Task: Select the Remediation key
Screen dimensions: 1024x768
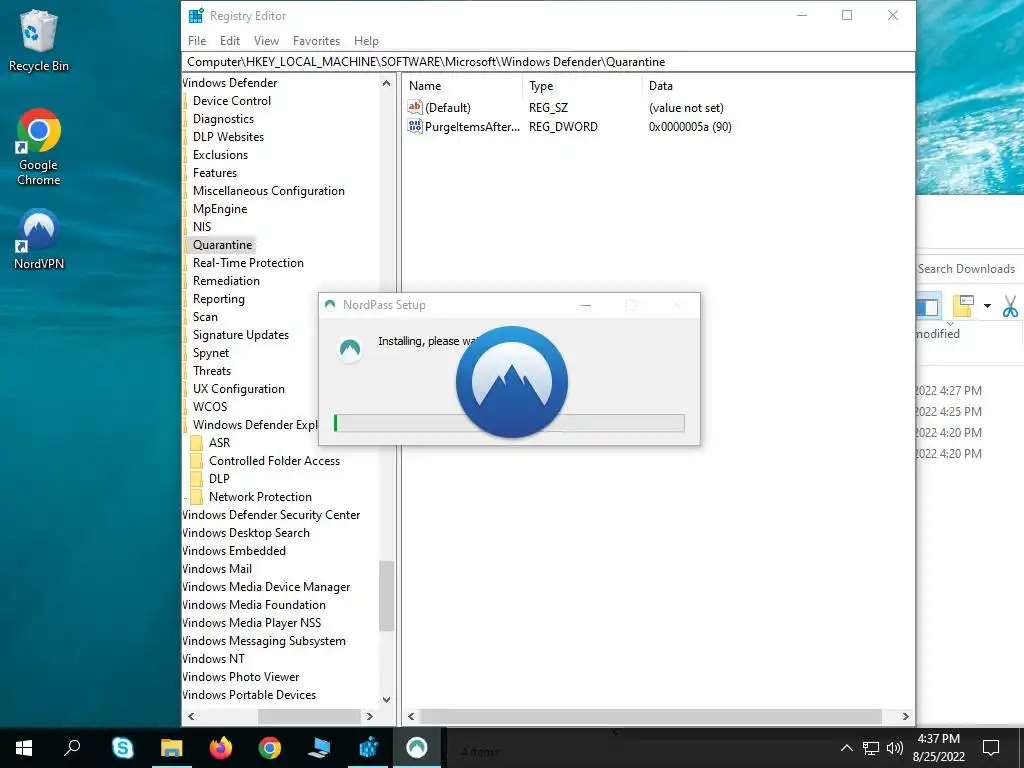Action: (x=226, y=281)
